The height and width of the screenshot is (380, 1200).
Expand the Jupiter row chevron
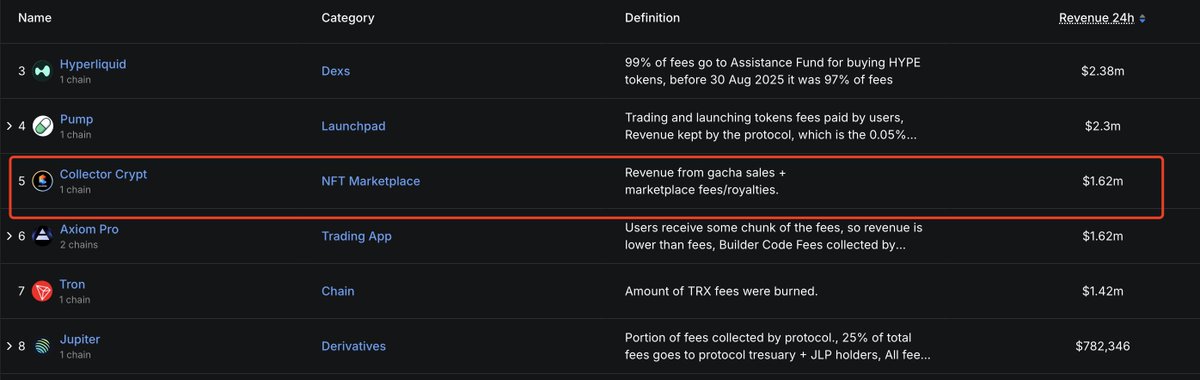[x=9, y=346]
